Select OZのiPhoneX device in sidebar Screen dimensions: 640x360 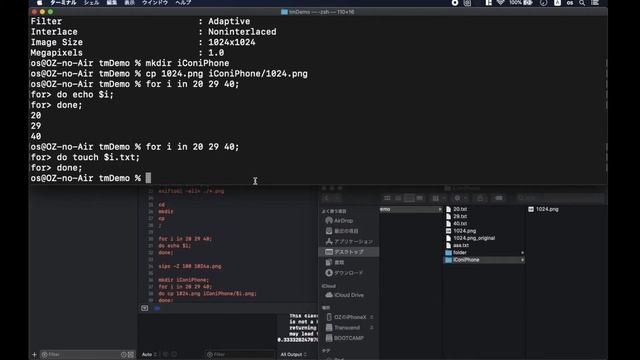346,317
